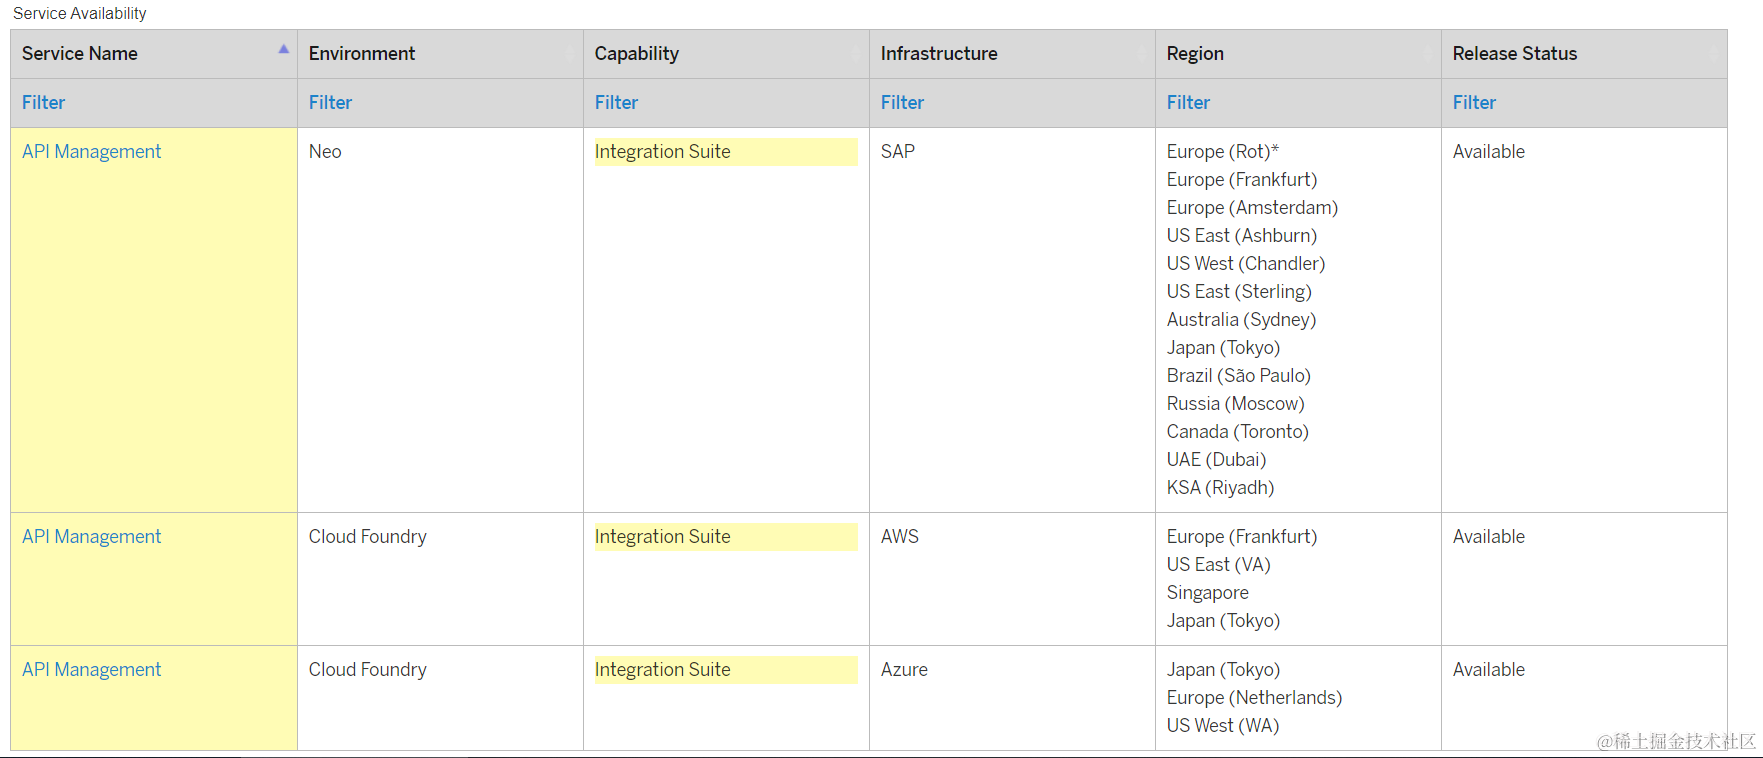Open API Management link in Neo row
Screen dimensions: 1763x758
point(91,152)
